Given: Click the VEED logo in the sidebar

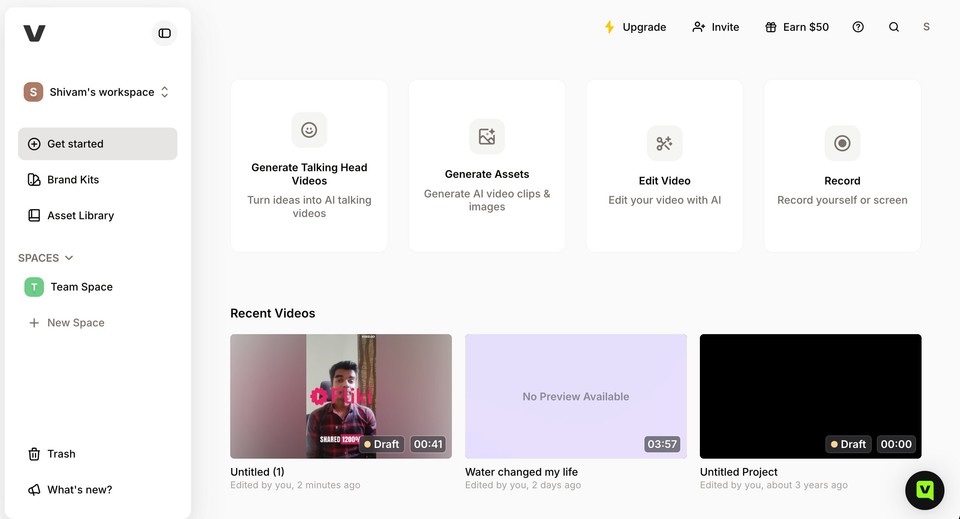Looking at the screenshot, I should pyautogui.click(x=34, y=33).
